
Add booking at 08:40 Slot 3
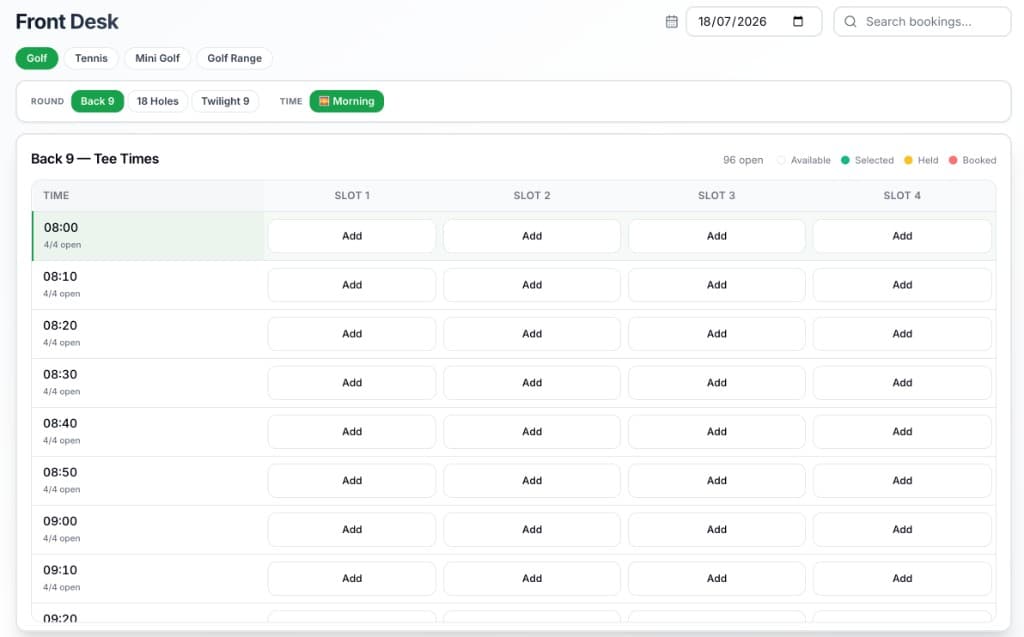(x=716, y=432)
